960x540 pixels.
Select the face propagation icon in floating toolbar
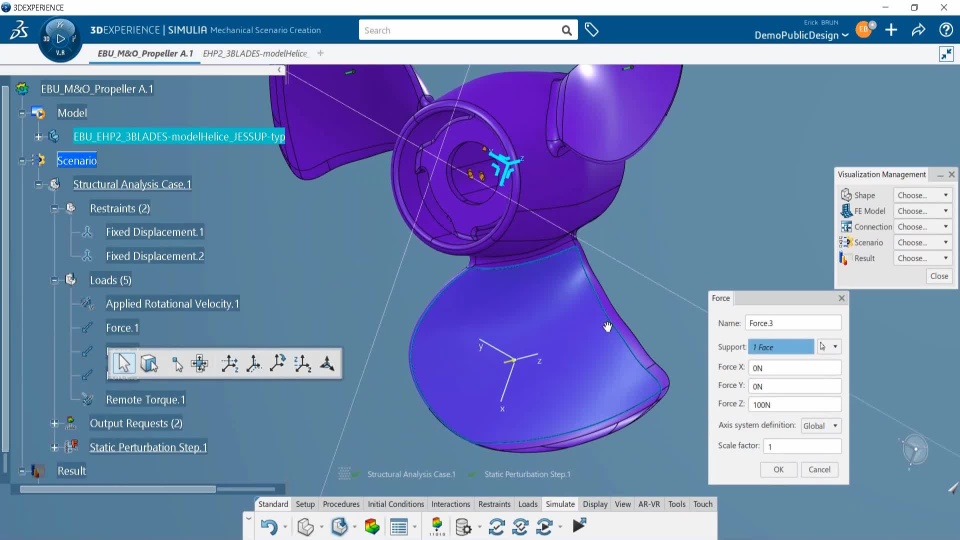[200, 364]
